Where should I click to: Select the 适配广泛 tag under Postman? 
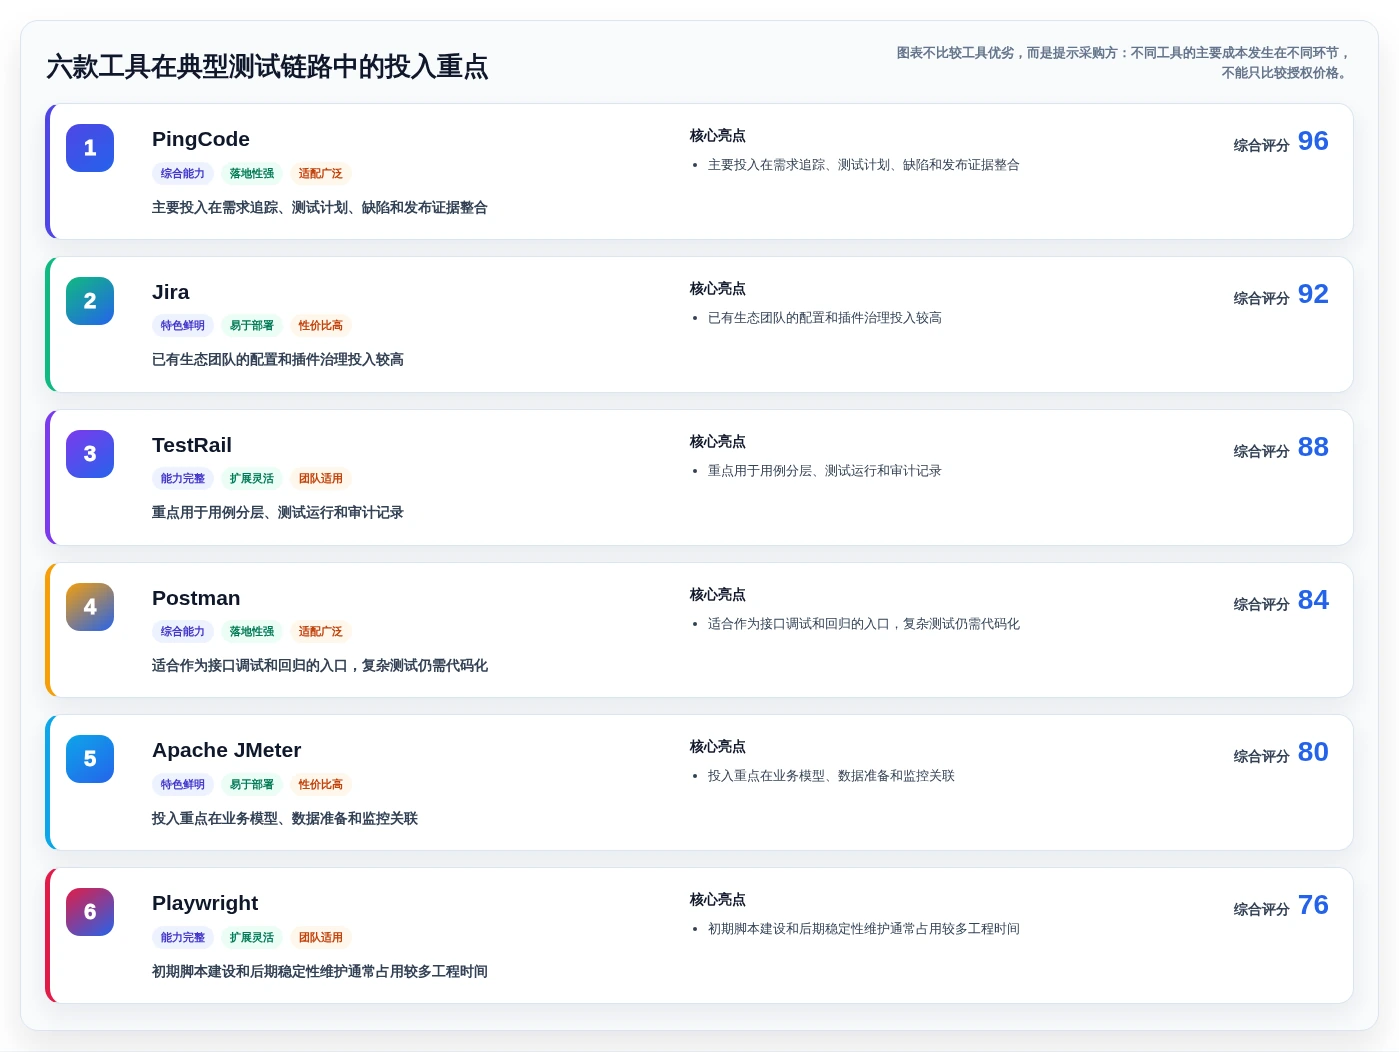tap(321, 631)
